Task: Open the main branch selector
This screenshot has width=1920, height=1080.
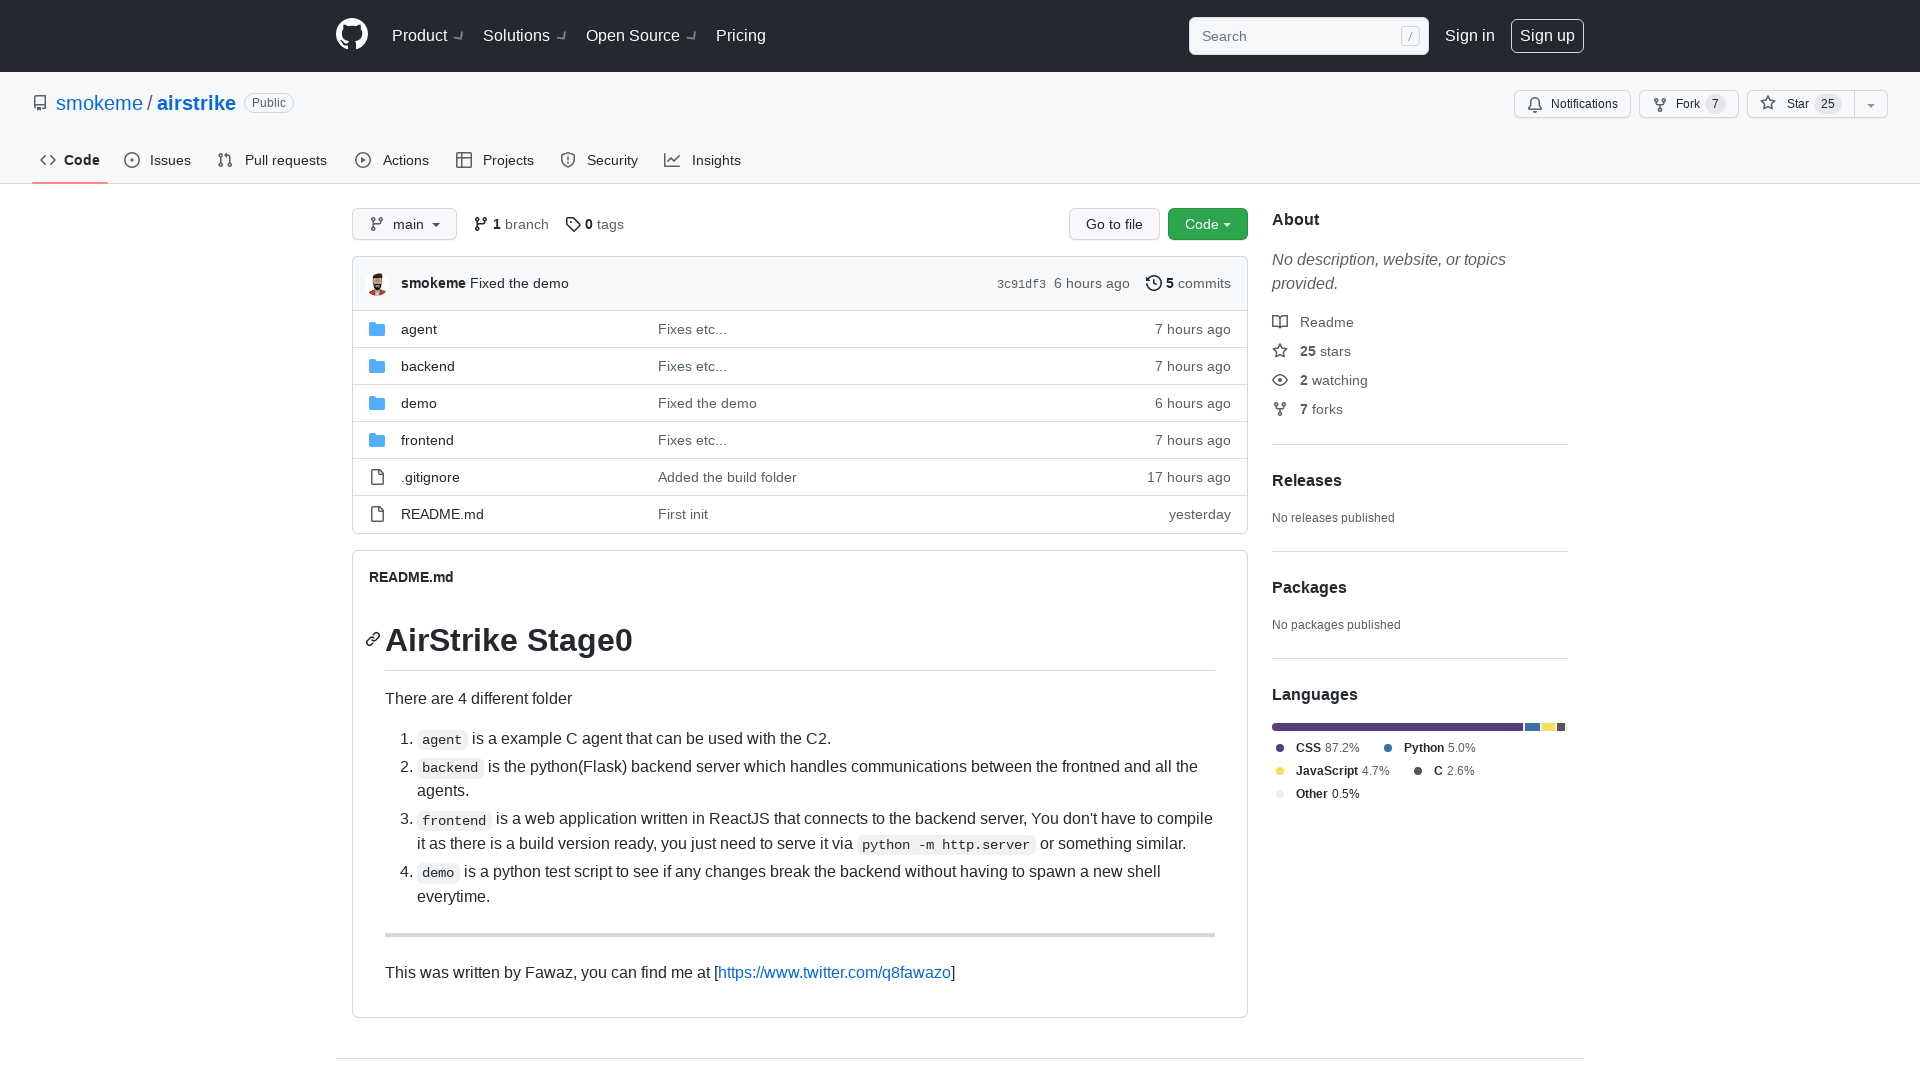Action: [404, 224]
